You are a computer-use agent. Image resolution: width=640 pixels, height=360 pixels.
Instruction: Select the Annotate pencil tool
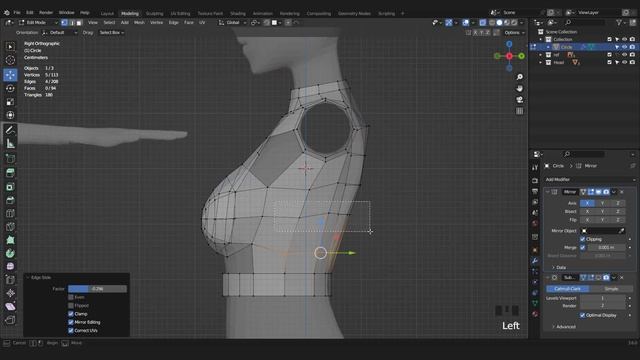pyautogui.click(x=10, y=130)
